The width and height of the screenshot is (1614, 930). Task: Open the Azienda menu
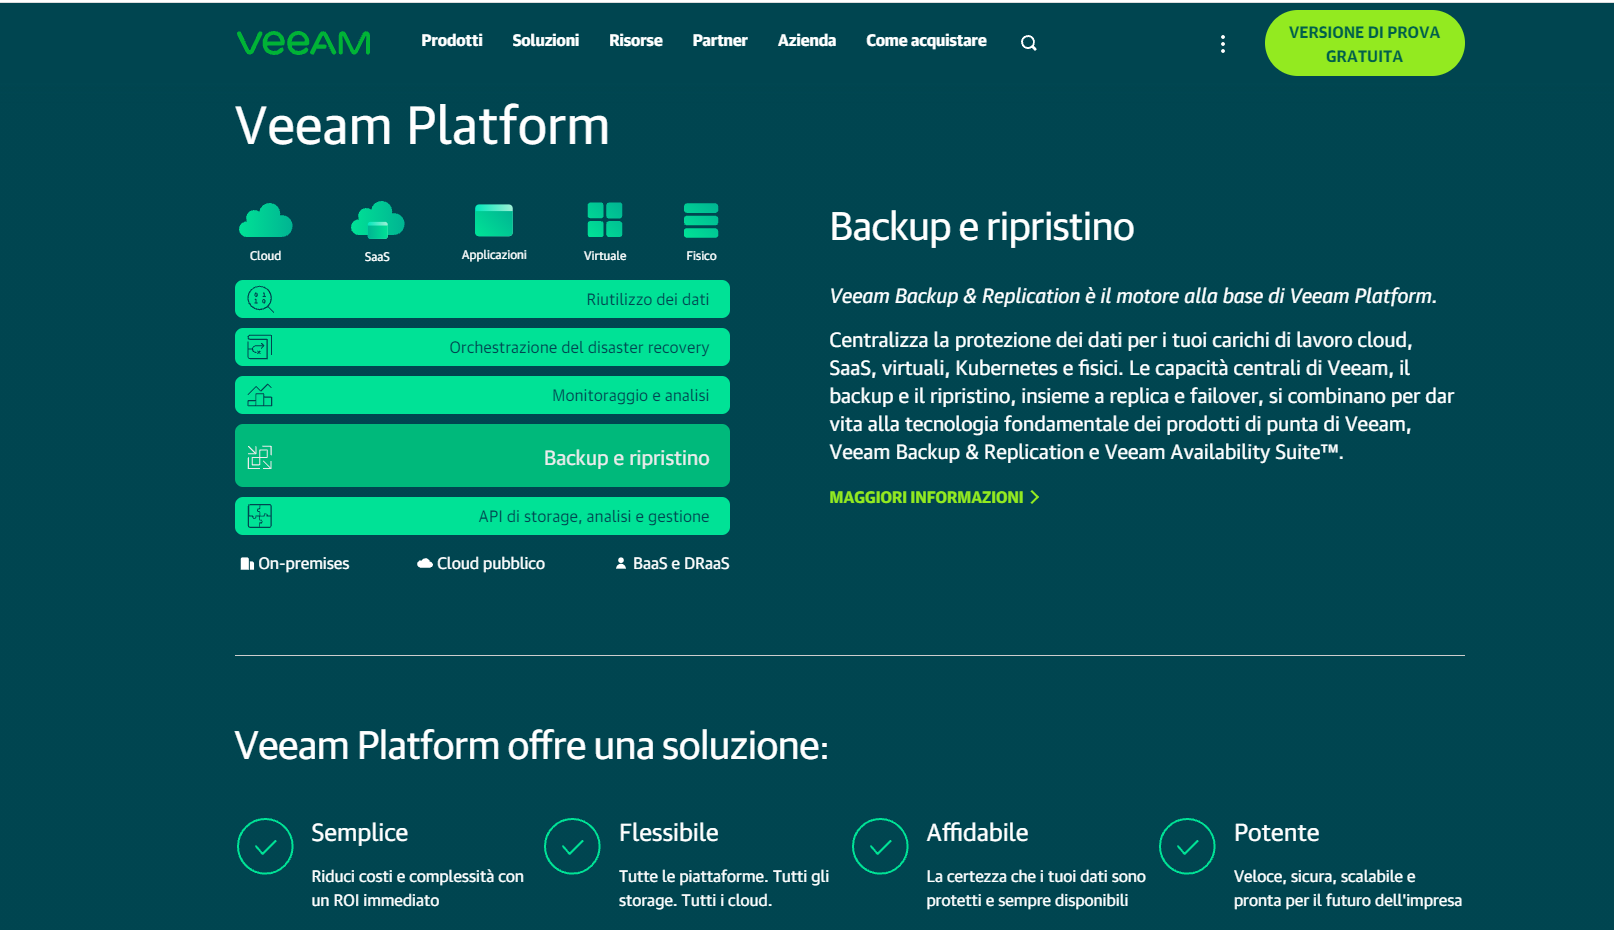807,41
